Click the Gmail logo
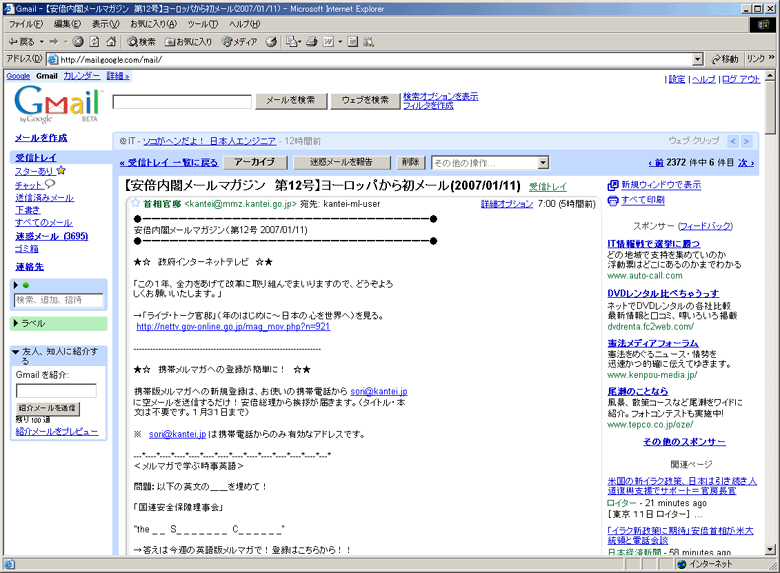This screenshot has height=573, width=780. point(58,103)
